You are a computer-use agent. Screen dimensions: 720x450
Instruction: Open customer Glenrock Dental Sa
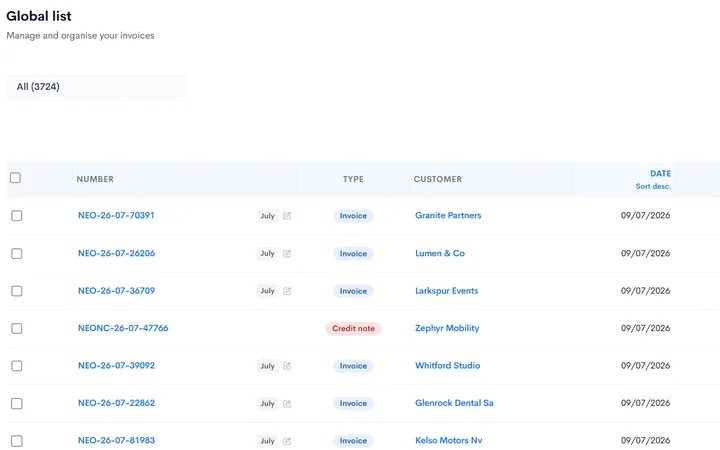coord(454,403)
